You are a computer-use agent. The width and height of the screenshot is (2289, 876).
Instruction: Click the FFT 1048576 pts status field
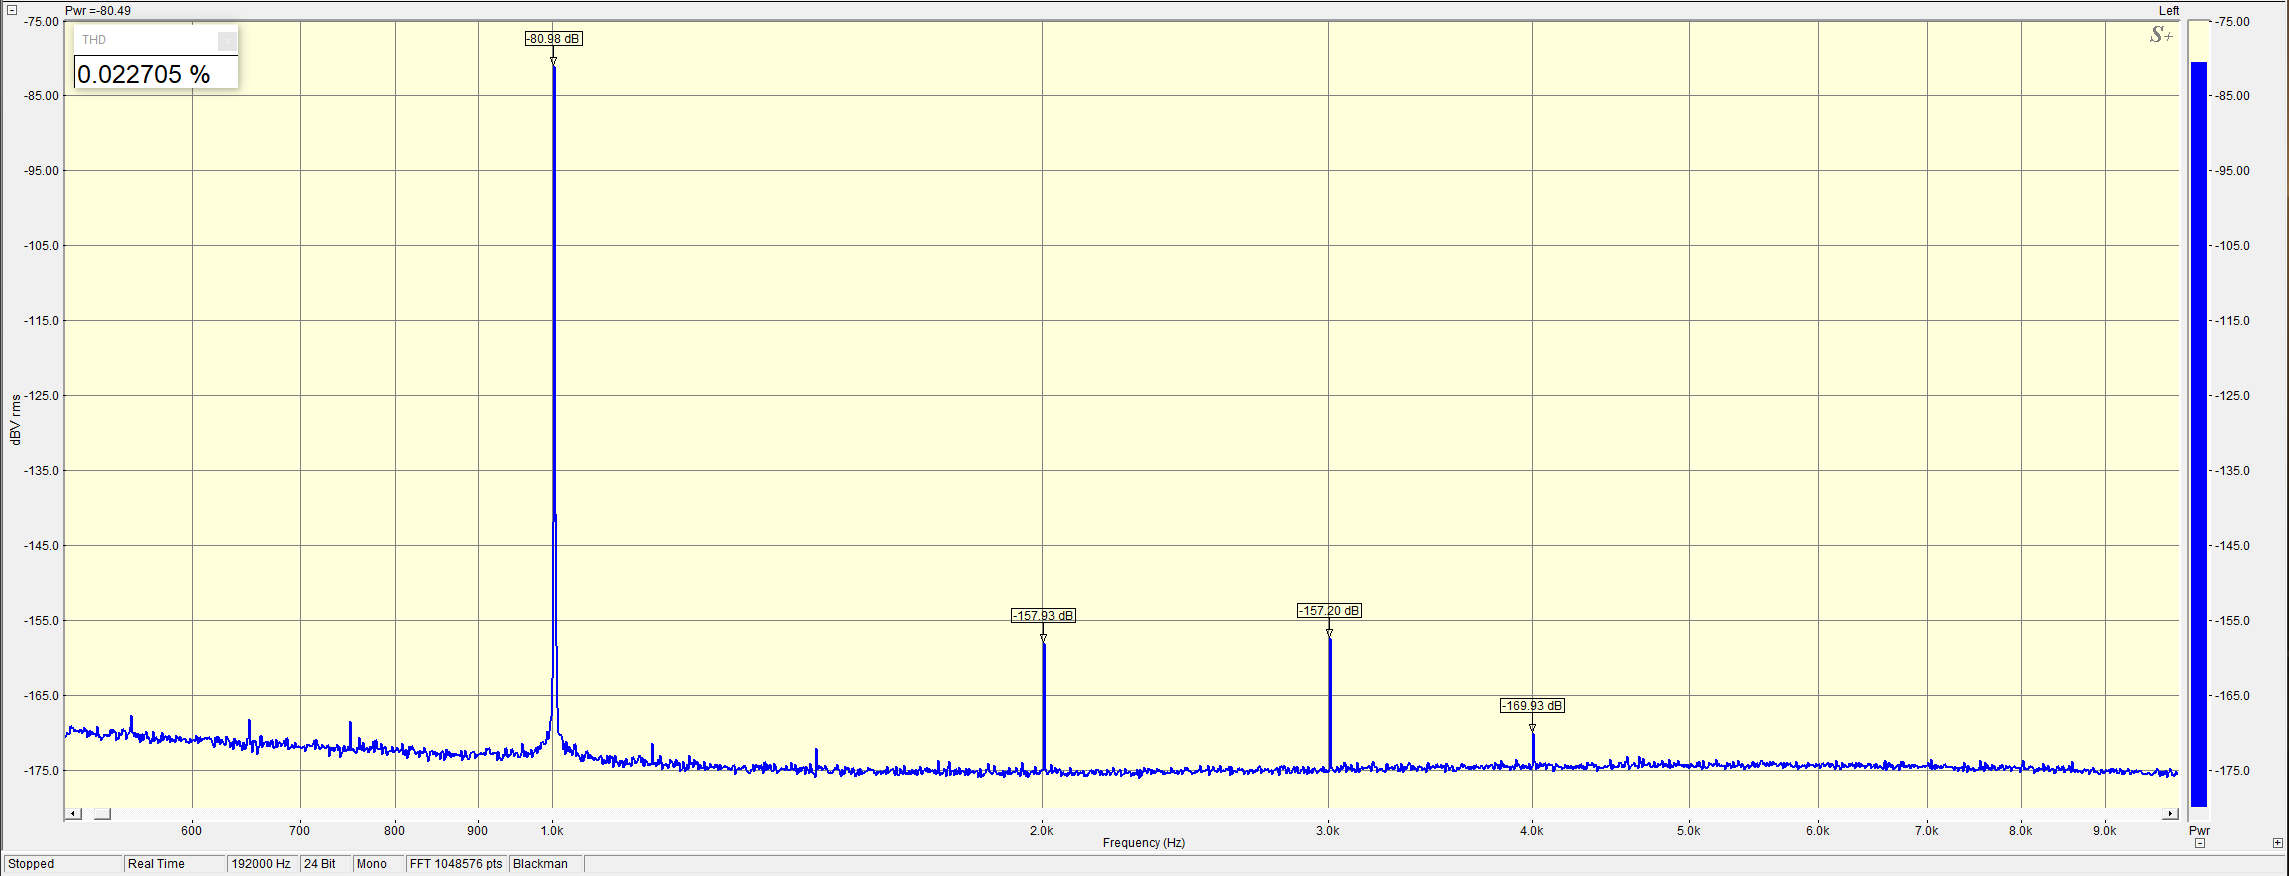pyautogui.click(x=456, y=864)
